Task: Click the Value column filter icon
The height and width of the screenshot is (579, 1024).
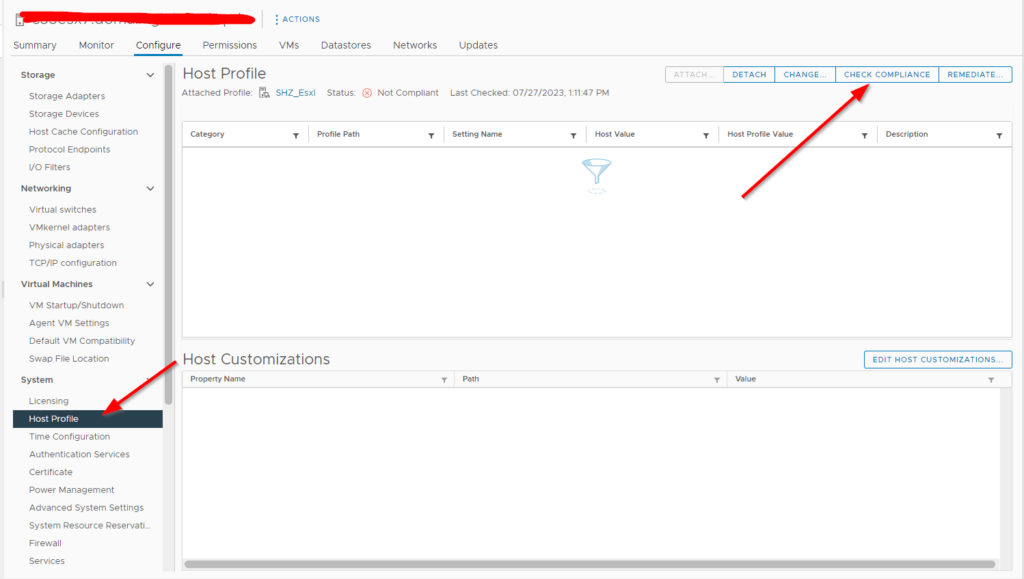Action: point(991,380)
